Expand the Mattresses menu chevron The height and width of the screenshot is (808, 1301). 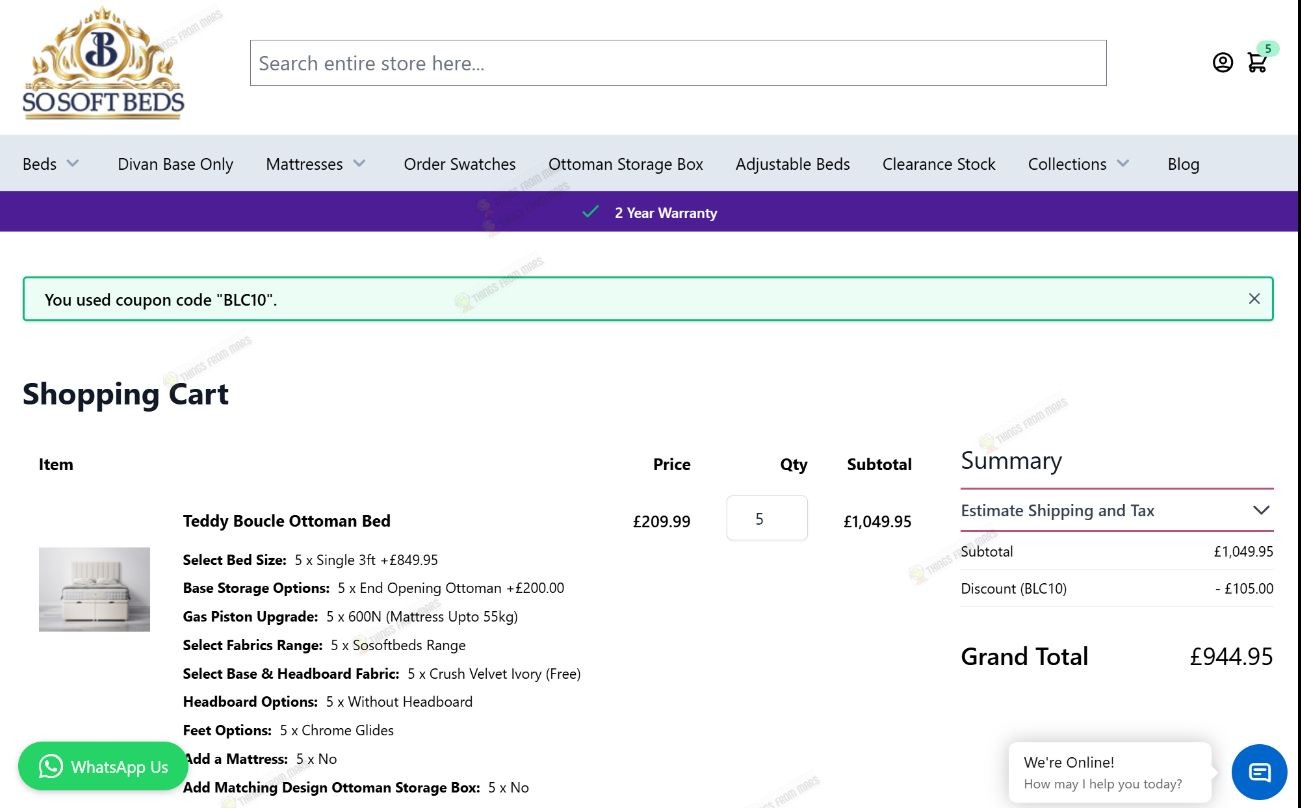pyautogui.click(x=359, y=163)
